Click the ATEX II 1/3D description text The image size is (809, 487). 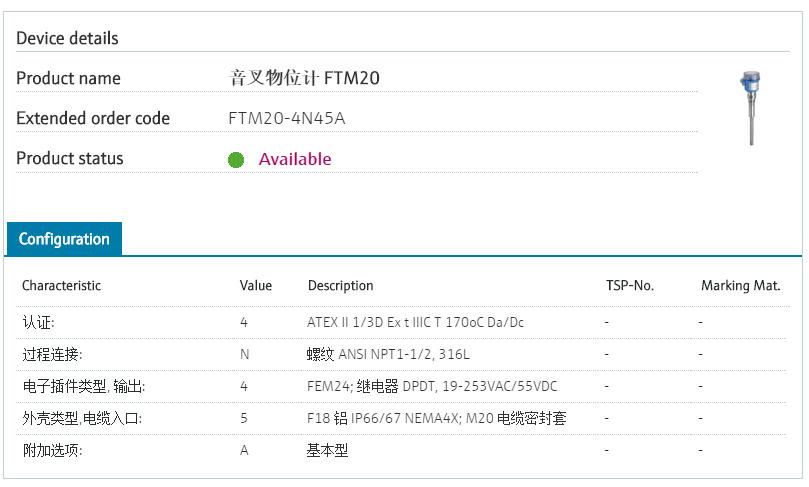[415, 323]
